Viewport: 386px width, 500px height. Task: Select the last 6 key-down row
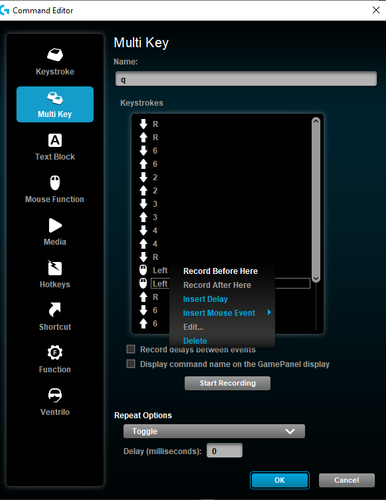tap(153, 310)
